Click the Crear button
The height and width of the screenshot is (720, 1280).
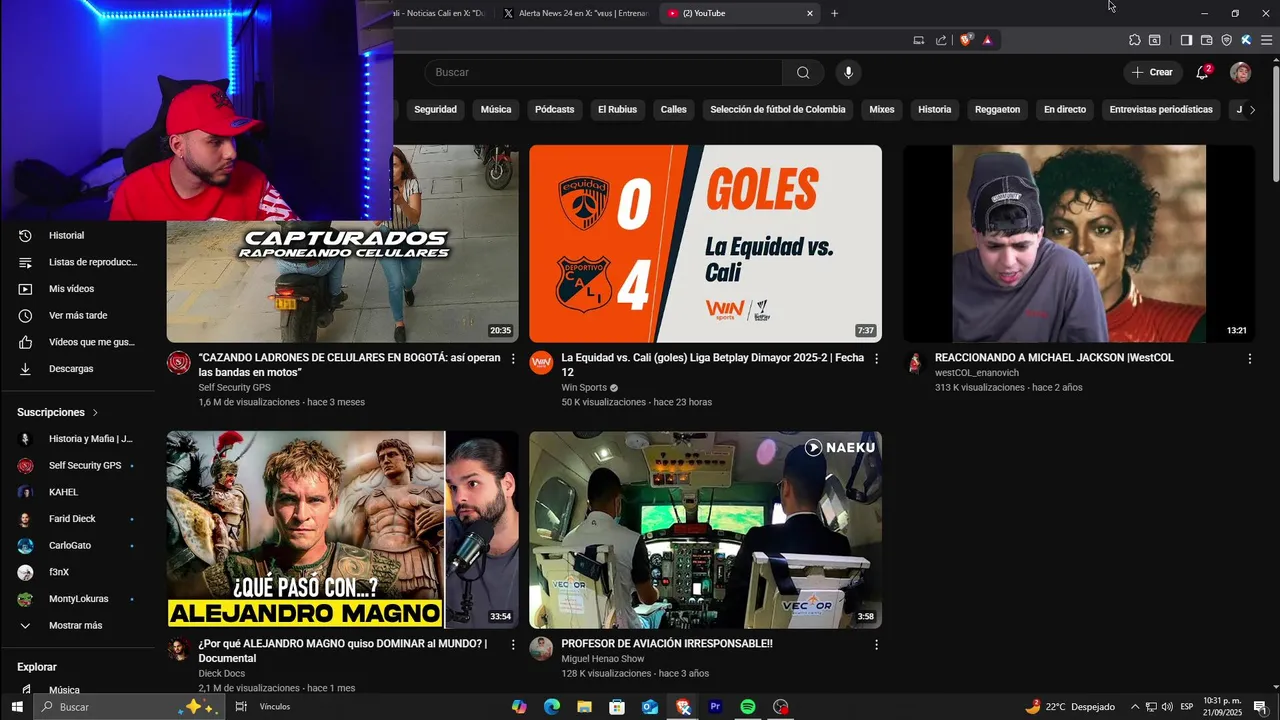[1153, 72]
